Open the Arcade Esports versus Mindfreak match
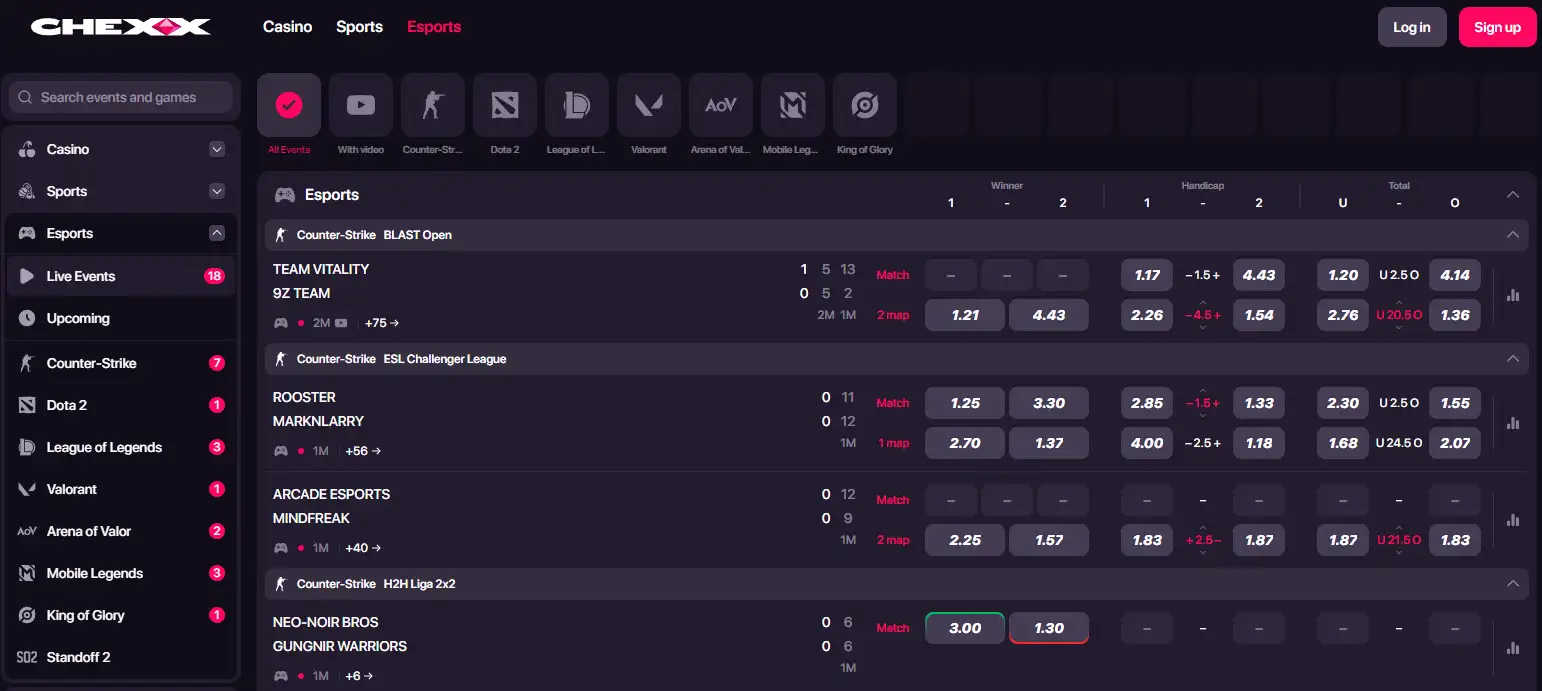Viewport: 1542px width, 691px height. (x=331, y=506)
